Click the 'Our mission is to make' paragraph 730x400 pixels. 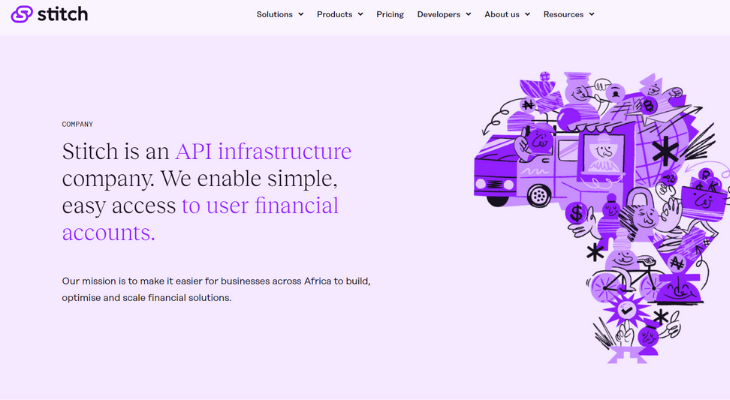(x=216, y=289)
